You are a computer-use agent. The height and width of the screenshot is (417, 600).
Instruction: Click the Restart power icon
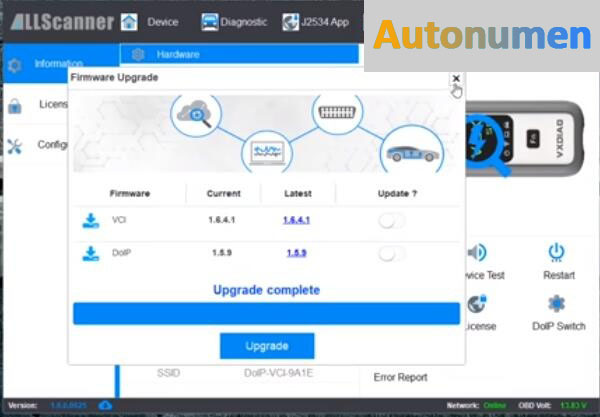556,252
